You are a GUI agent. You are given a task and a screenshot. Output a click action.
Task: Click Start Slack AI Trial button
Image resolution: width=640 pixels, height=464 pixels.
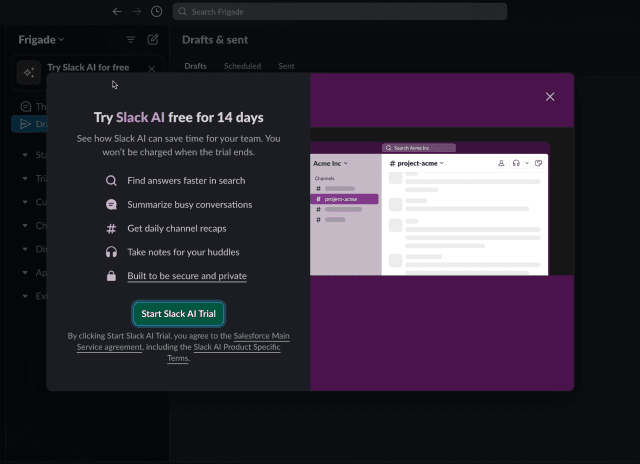pos(178,314)
